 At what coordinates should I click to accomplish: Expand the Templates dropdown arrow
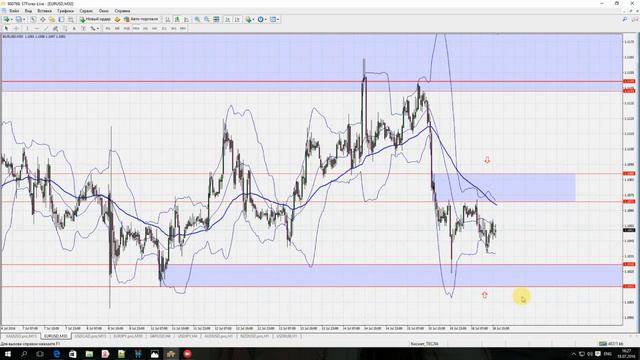tap(278, 19)
